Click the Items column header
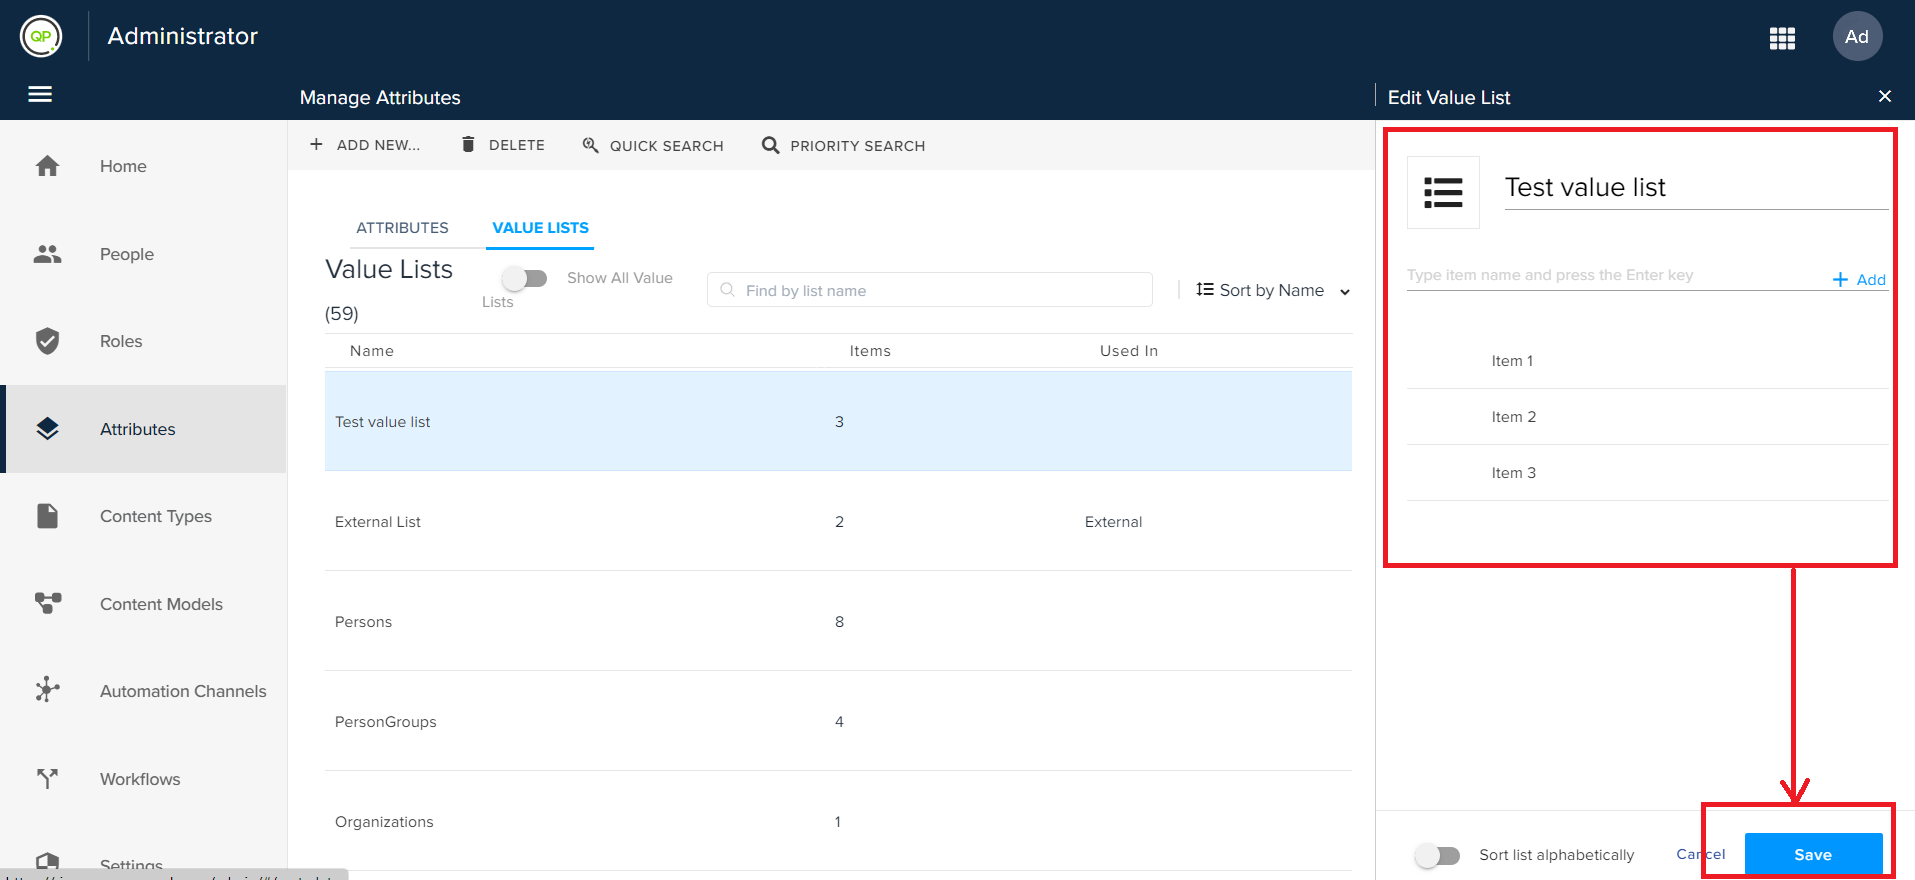This screenshot has width=1915, height=880. [870, 351]
